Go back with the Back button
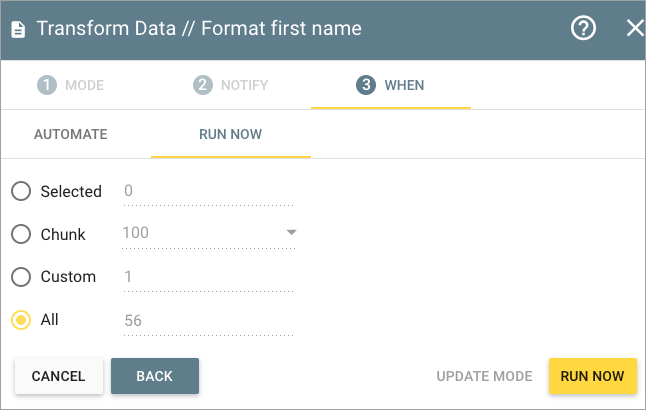Viewport: 646px width, 410px height. [155, 376]
